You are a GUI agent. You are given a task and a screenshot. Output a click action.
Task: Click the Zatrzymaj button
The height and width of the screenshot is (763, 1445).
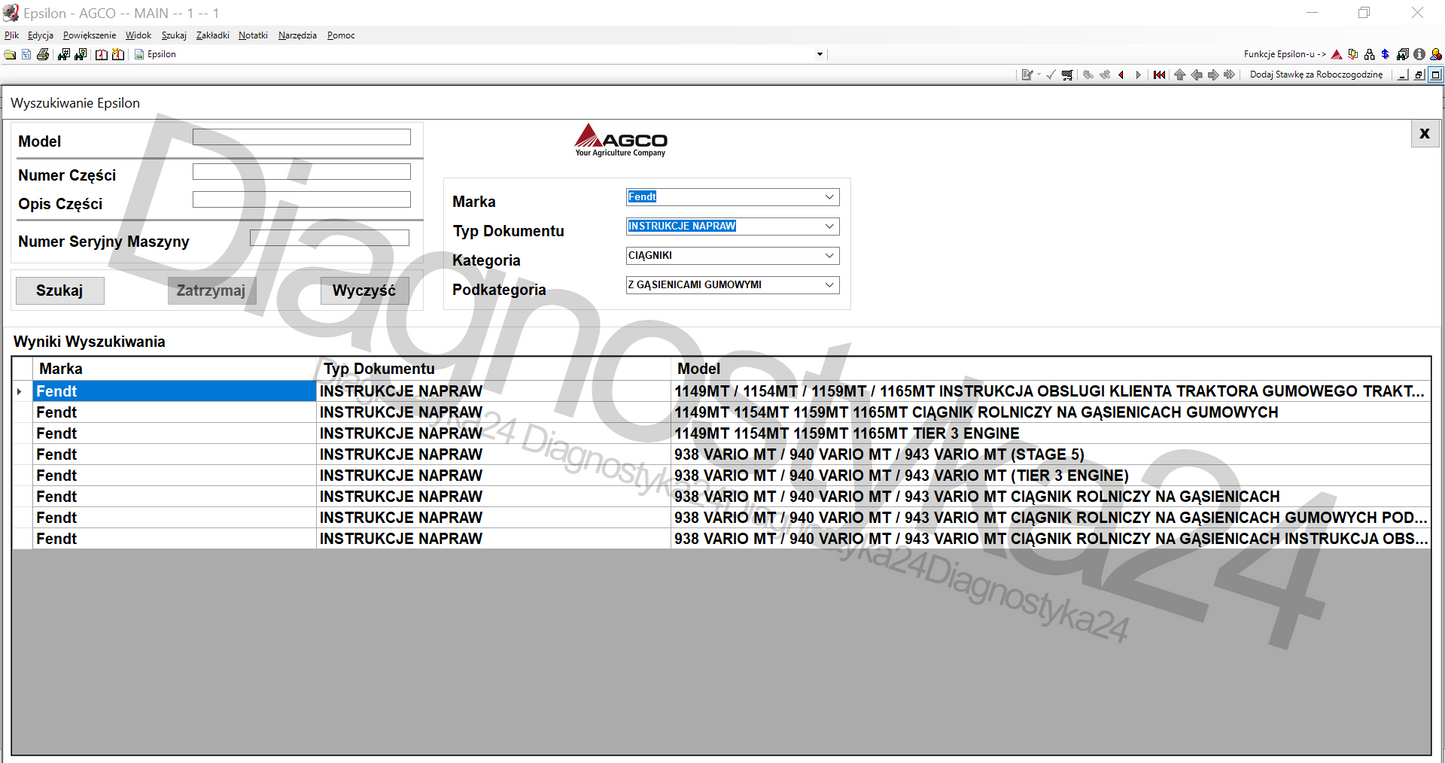tap(211, 291)
